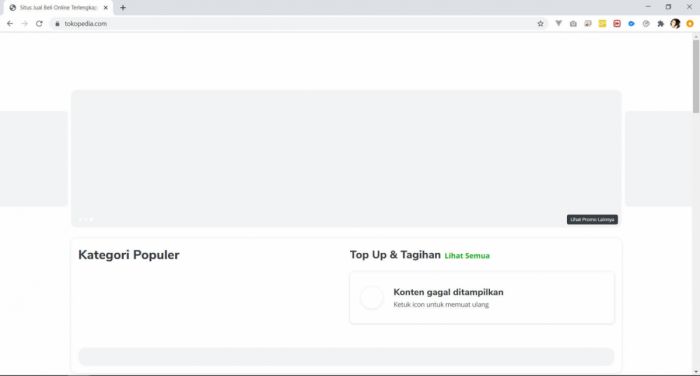Click the vertical page scrollbar thumb
700x376 pixels.
coord(696,76)
